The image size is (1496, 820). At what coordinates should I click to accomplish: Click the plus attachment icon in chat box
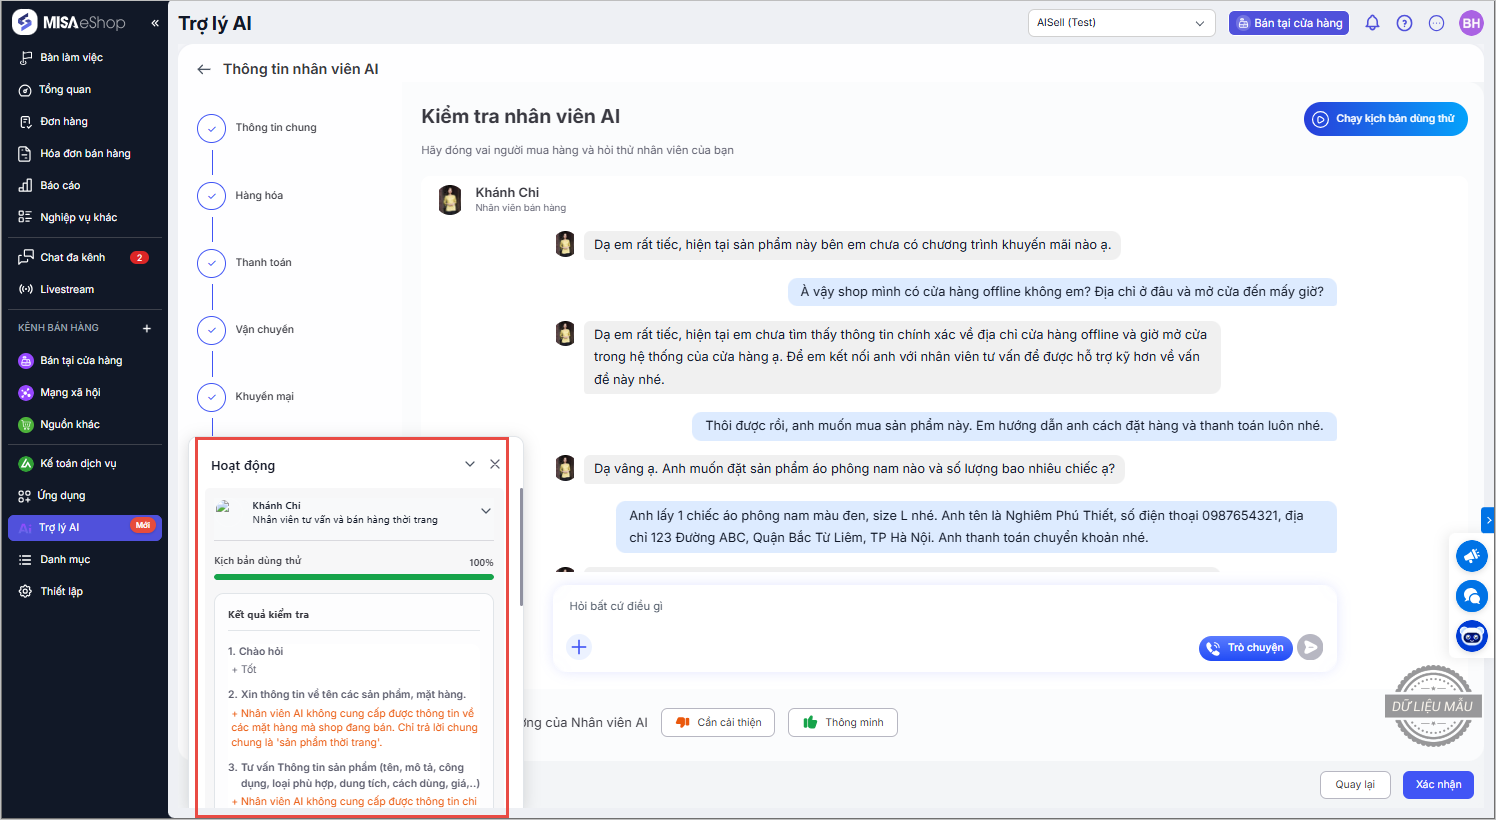coord(579,647)
